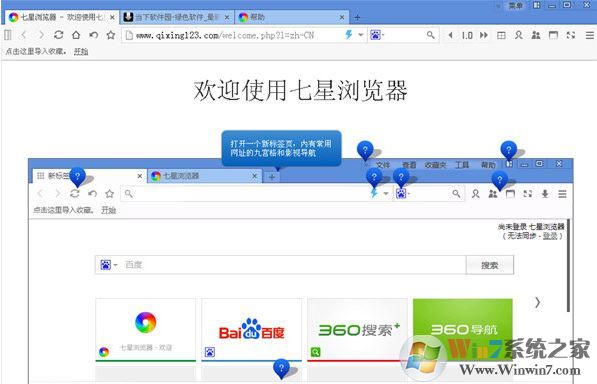Expand dropdown arrow beside the lightning icon
The height and width of the screenshot is (384, 597).
click(x=361, y=35)
